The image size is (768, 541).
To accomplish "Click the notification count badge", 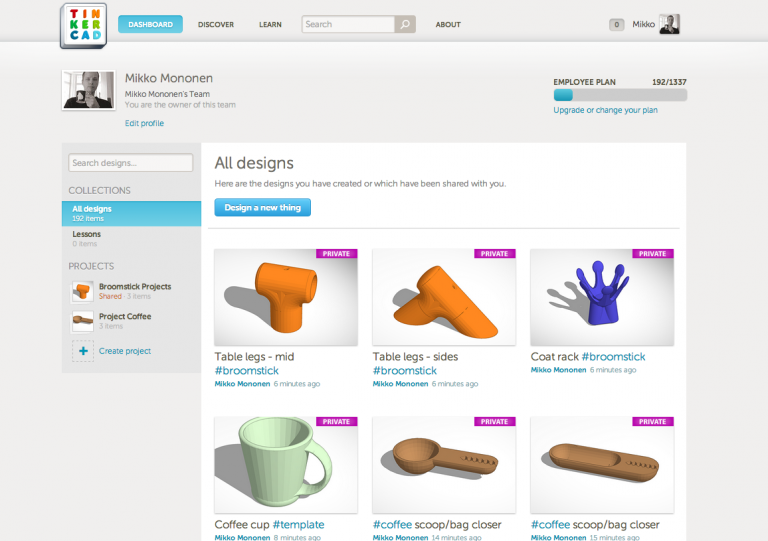I will (x=617, y=24).
